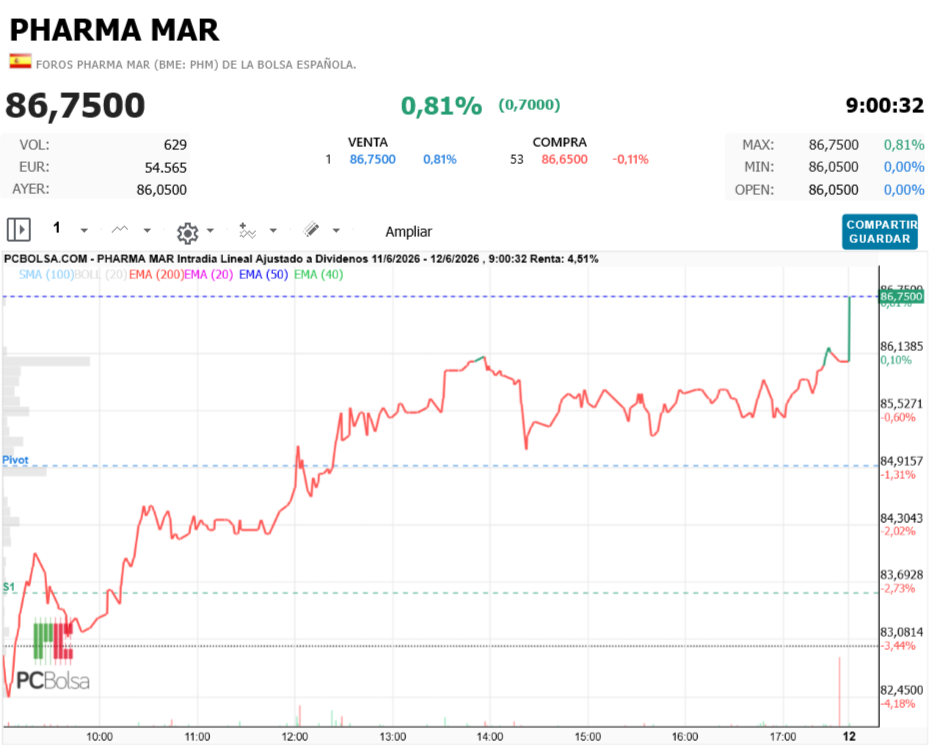
Task: Click the Pivot level label
Action: (15, 460)
